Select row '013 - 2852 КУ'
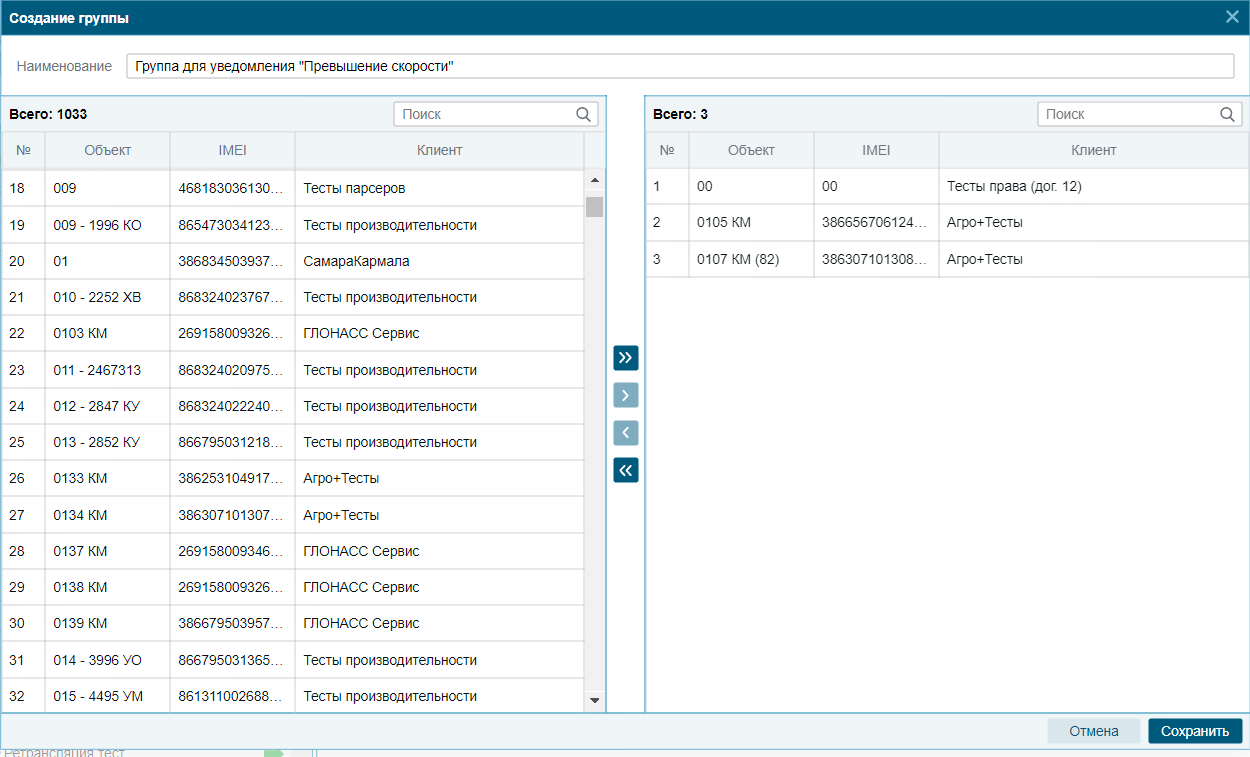 [293, 442]
